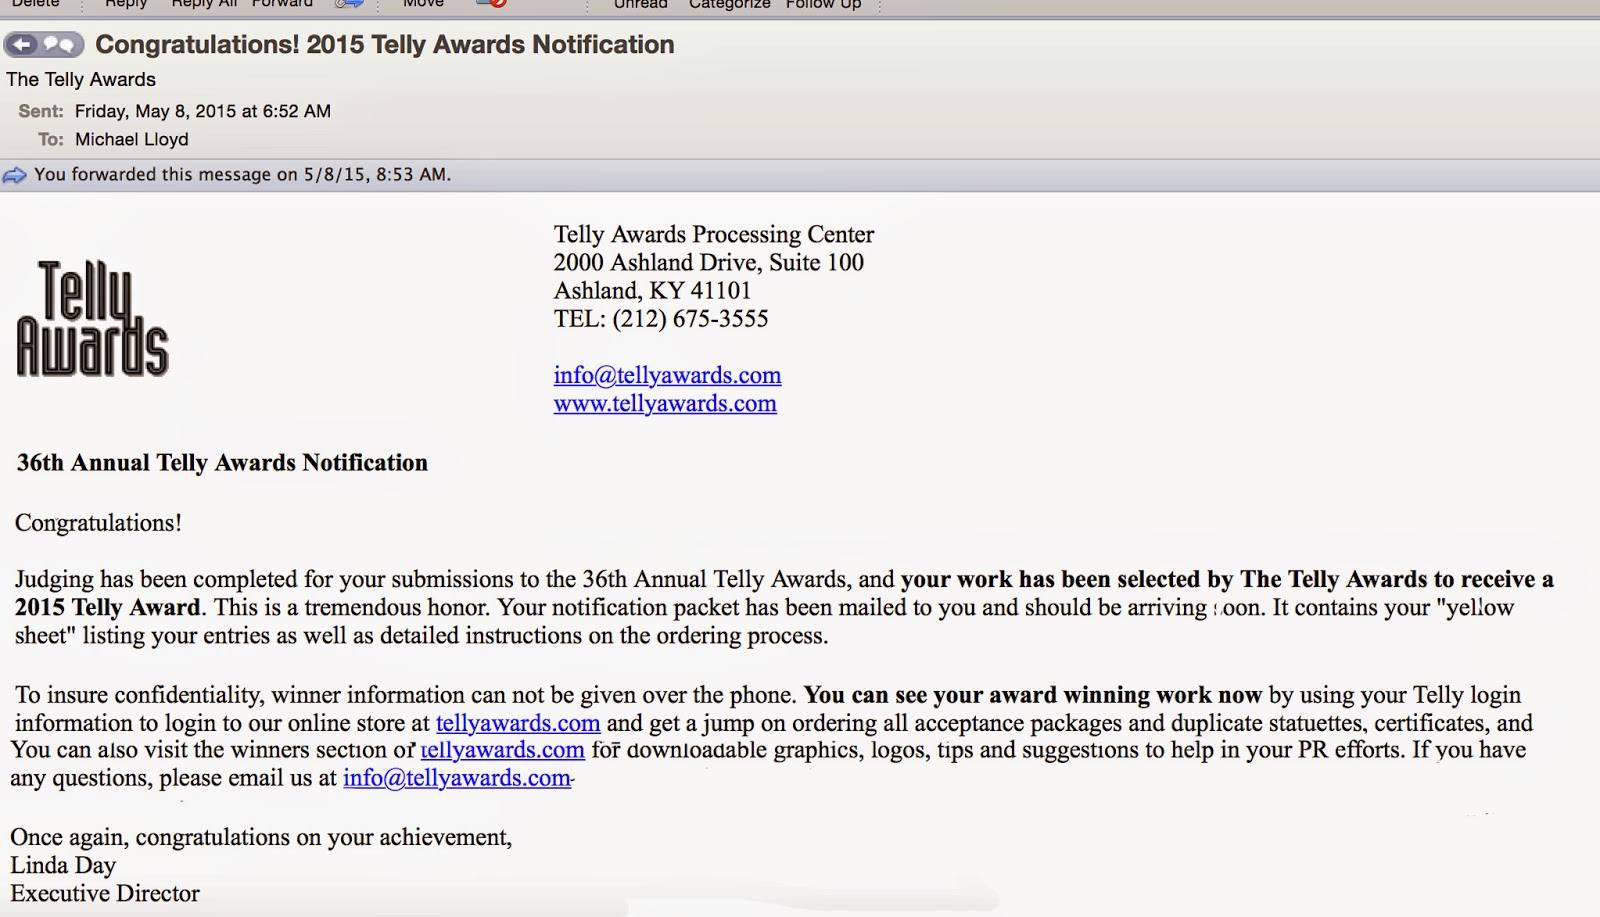This screenshot has height=917, width=1600.
Task: Click the conversation bubbles icon beside the subject
Action: point(60,45)
